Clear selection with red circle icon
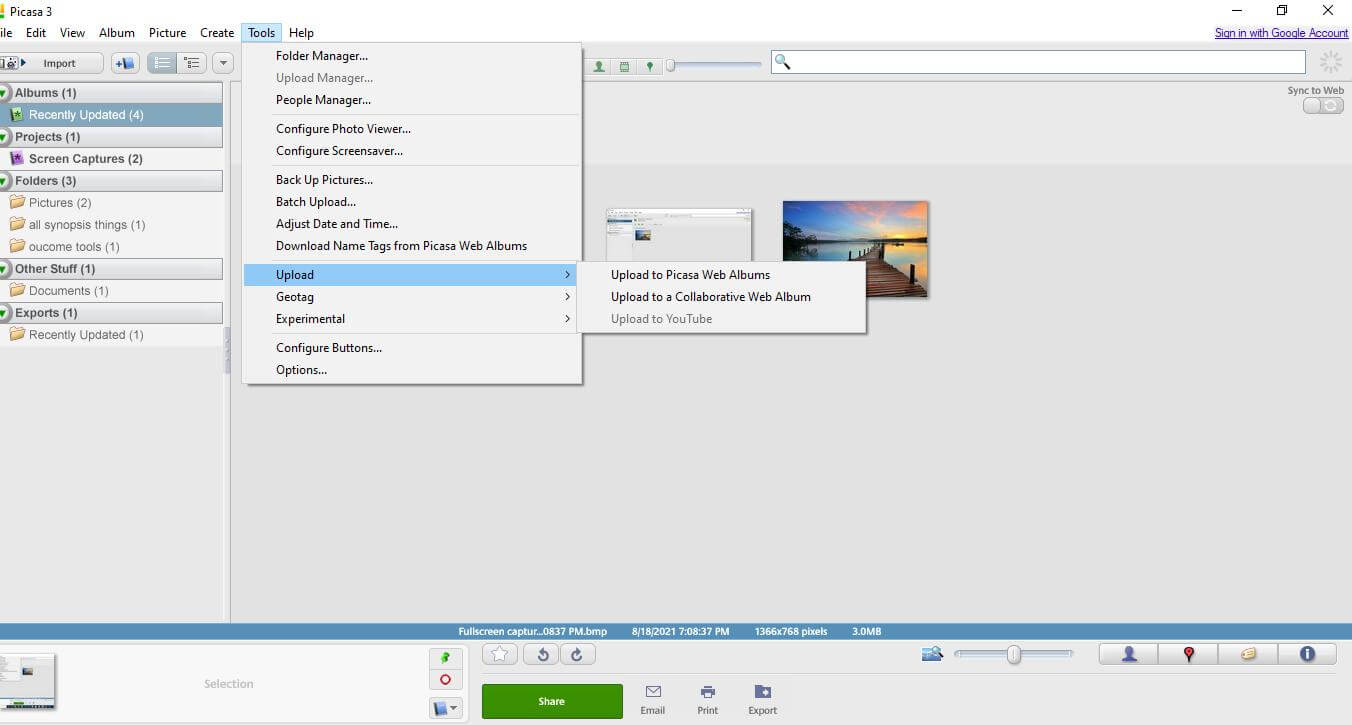The image size is (1352, 725). coord(446,680)
